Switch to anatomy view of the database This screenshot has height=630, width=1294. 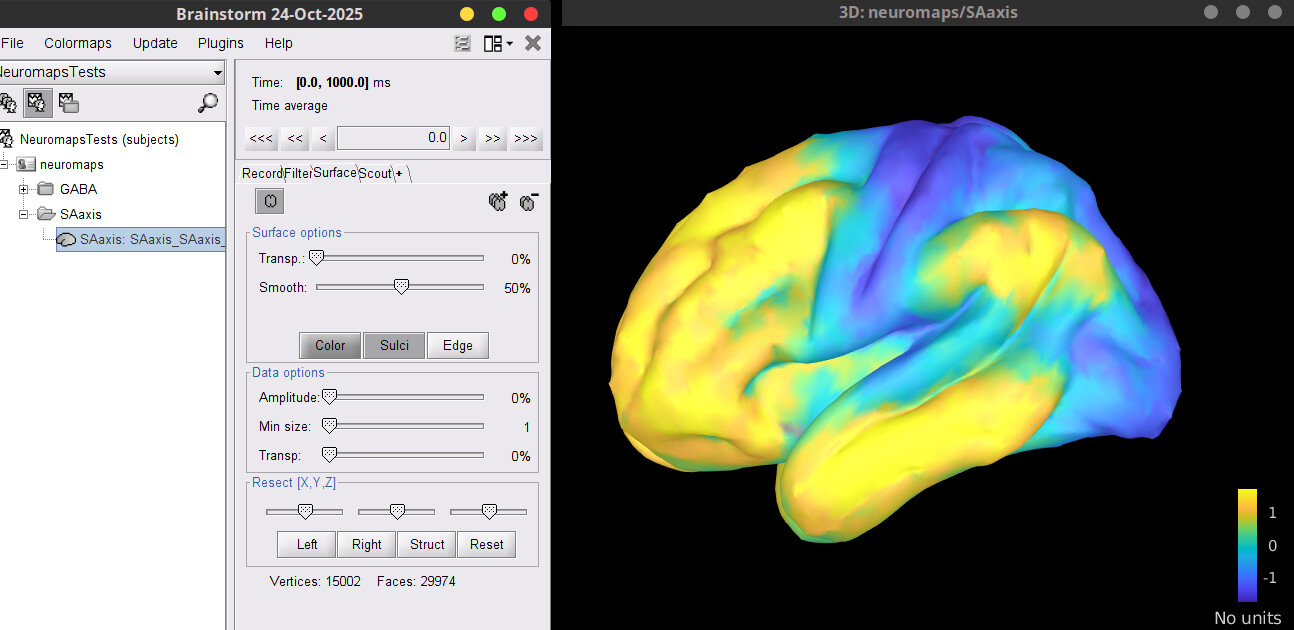click(8, 102)
